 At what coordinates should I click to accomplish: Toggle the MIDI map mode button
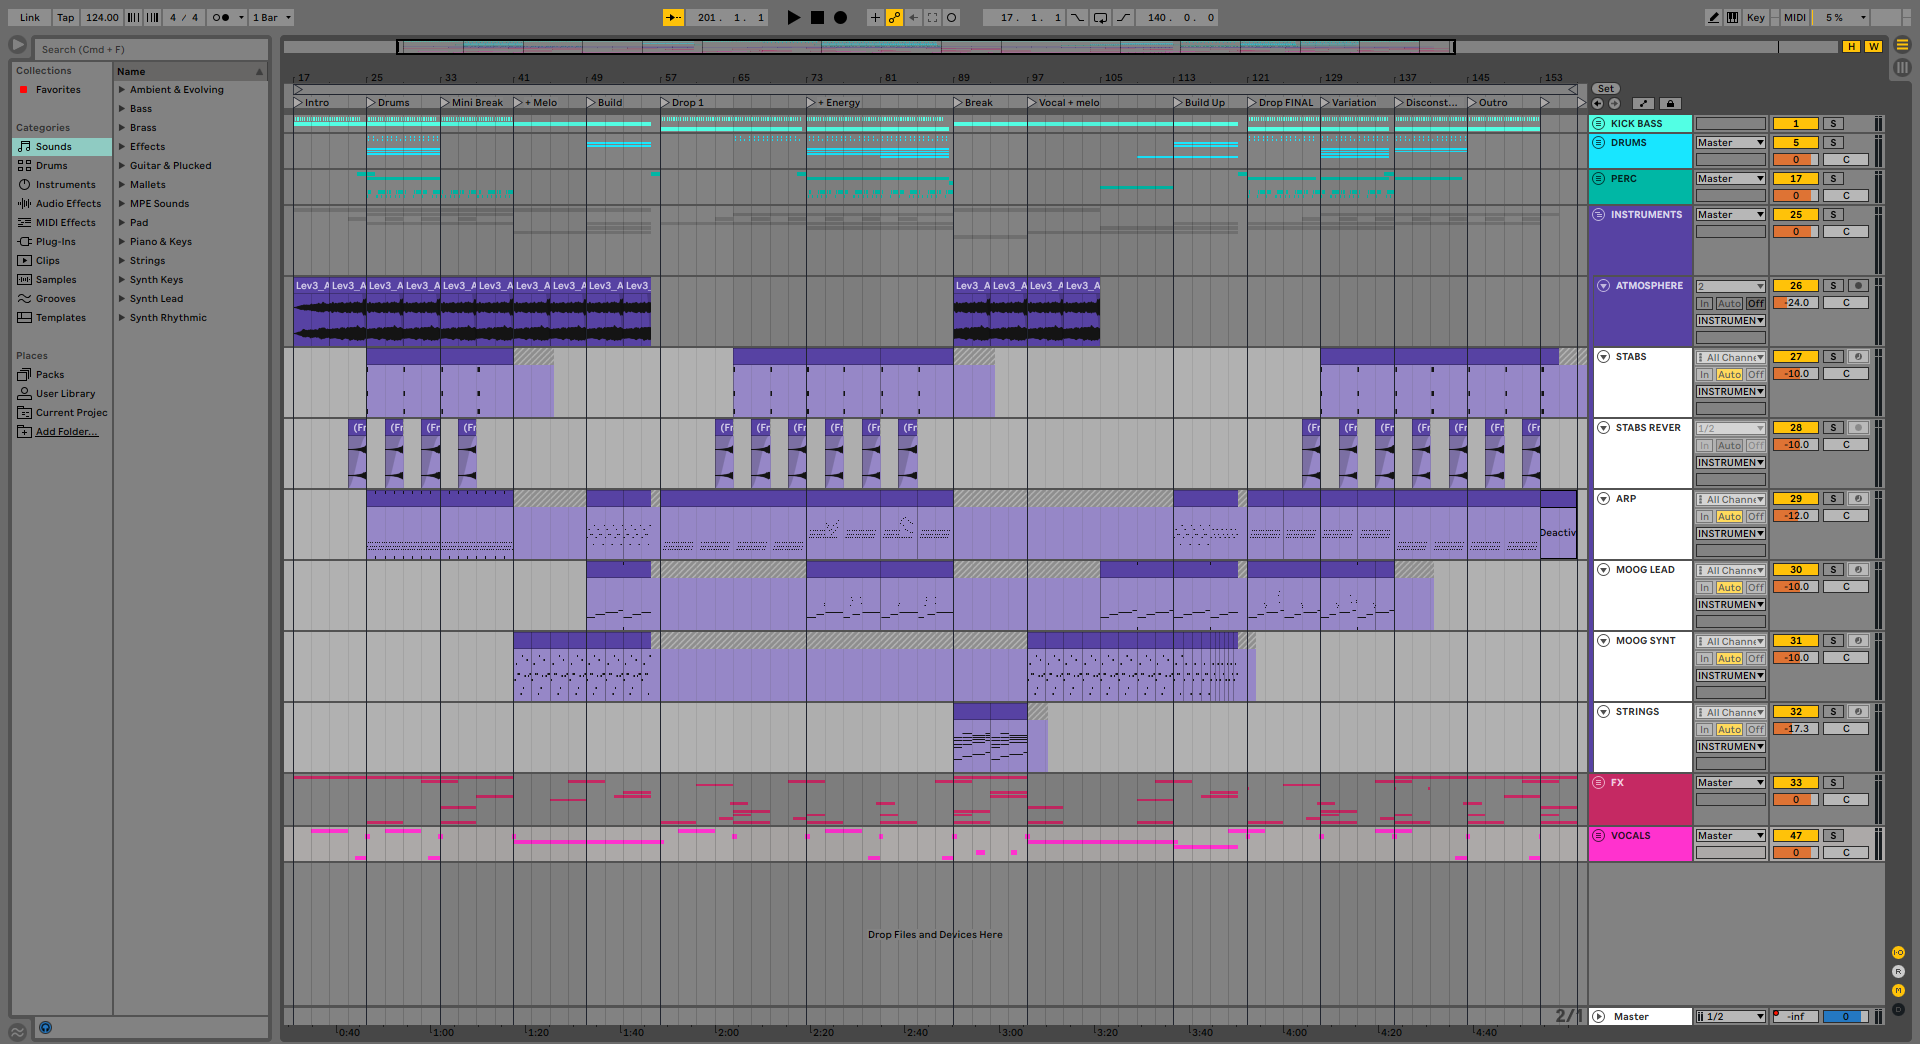pyautogui.click(x=1795, y=17)
